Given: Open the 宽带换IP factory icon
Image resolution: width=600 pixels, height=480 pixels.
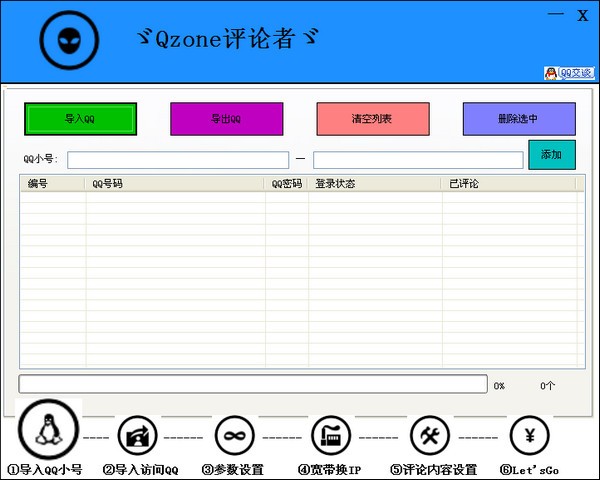Looking at the screenshot, I should point(331,435).
